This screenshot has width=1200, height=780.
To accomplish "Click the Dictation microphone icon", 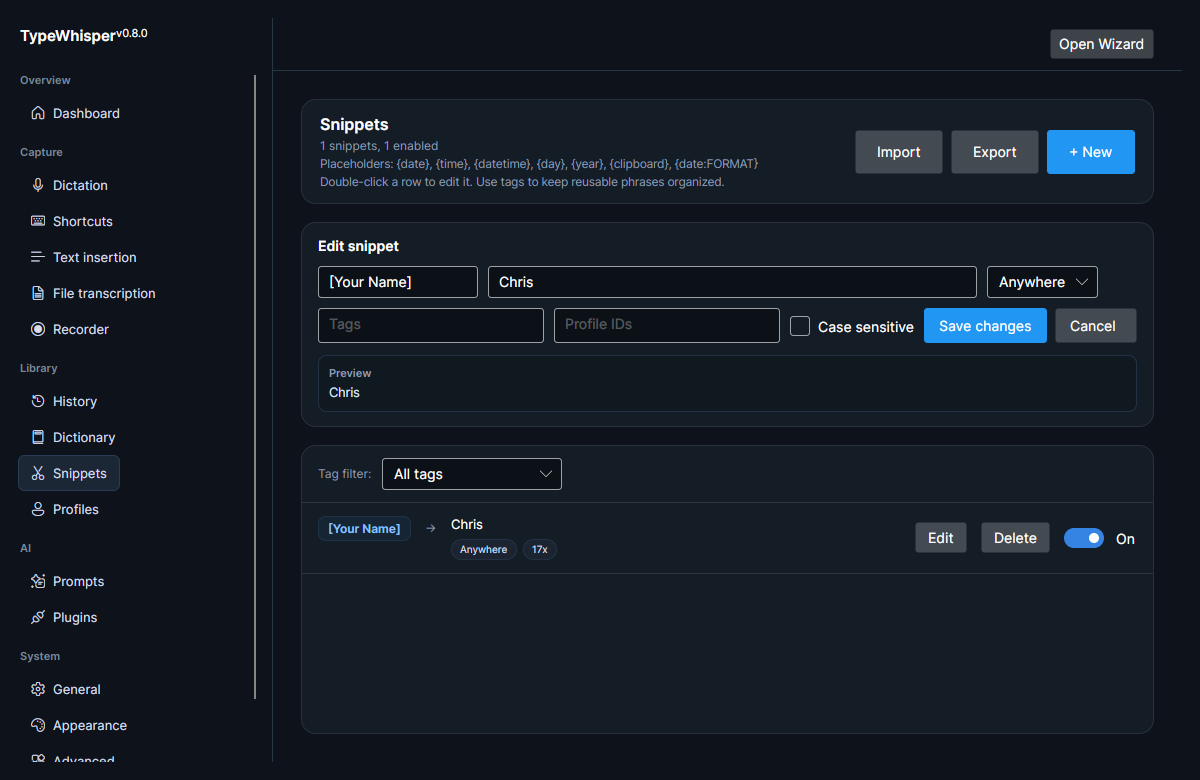I will 38,185.
